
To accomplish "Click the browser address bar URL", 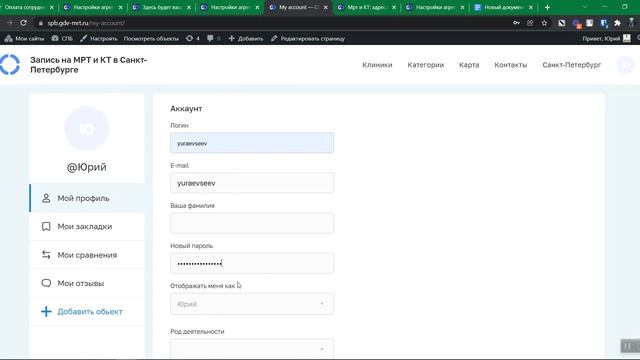I will click(86, 23).
